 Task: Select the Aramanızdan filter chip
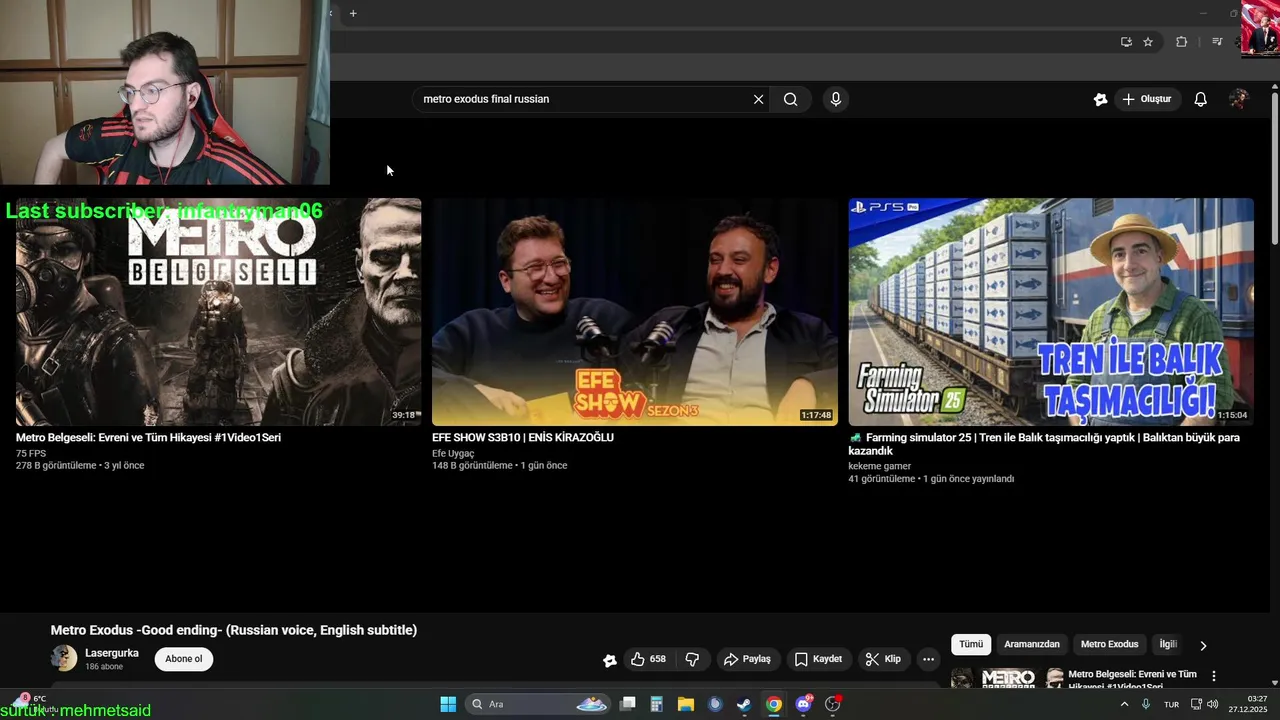[x=1032, y=644]
